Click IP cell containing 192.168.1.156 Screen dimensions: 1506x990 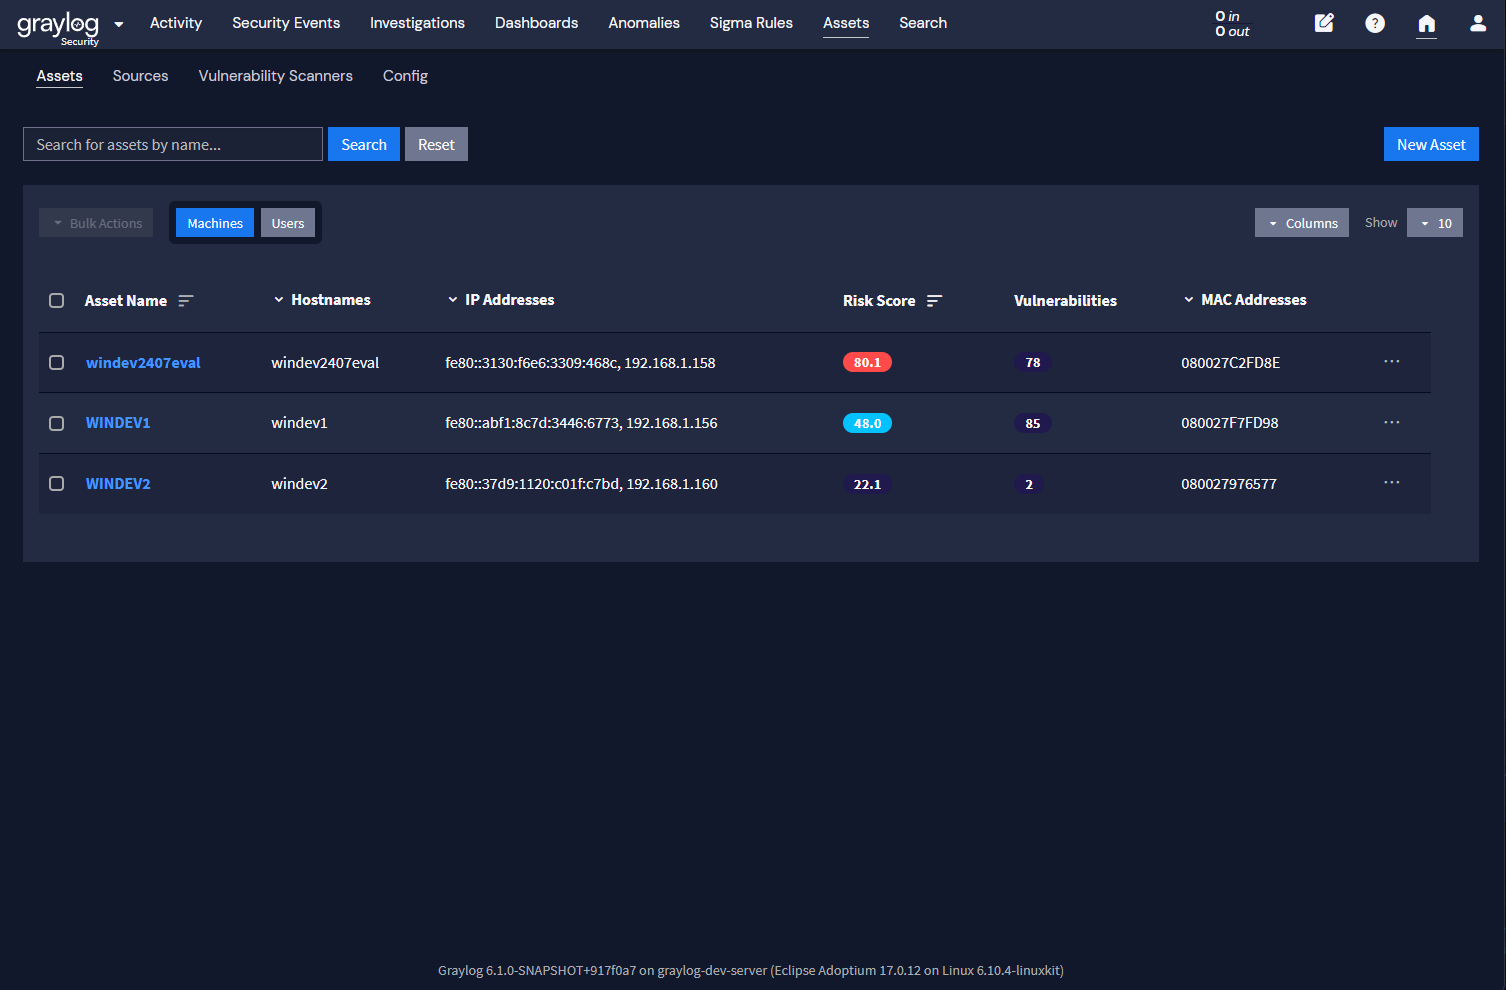point(581,423)
